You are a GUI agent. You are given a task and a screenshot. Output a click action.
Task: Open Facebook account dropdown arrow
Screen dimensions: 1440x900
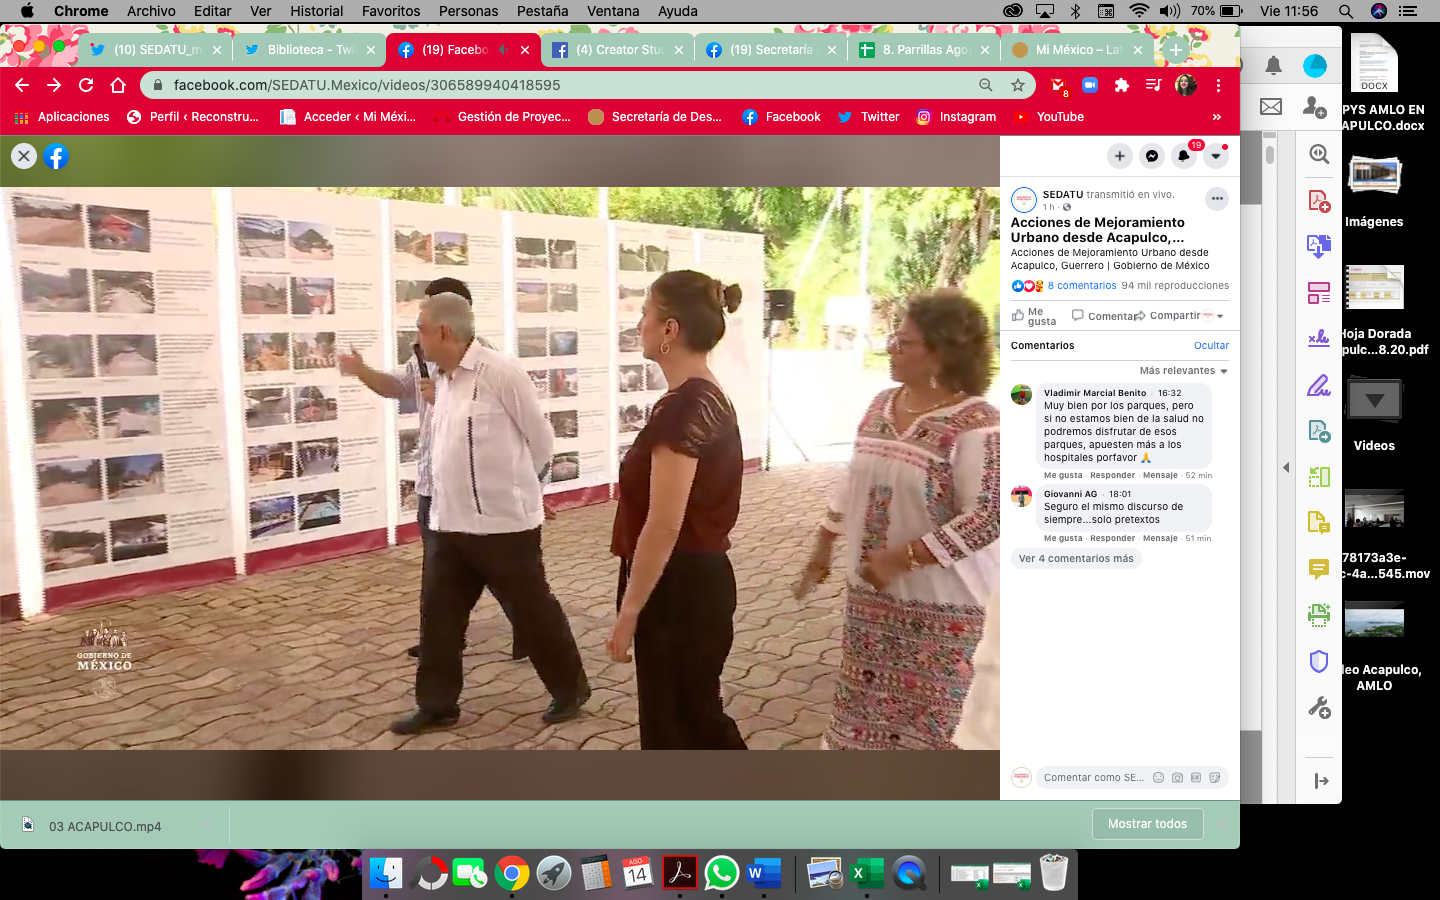(1216, 156)
